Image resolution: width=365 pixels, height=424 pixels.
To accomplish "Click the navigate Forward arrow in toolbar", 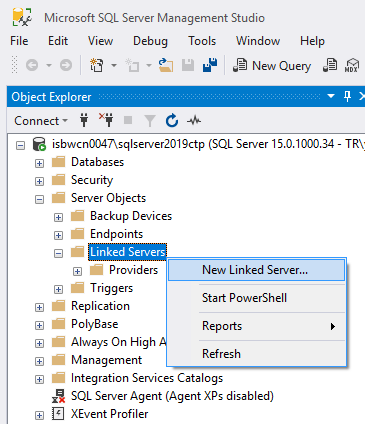I will (x=66, y=65).
